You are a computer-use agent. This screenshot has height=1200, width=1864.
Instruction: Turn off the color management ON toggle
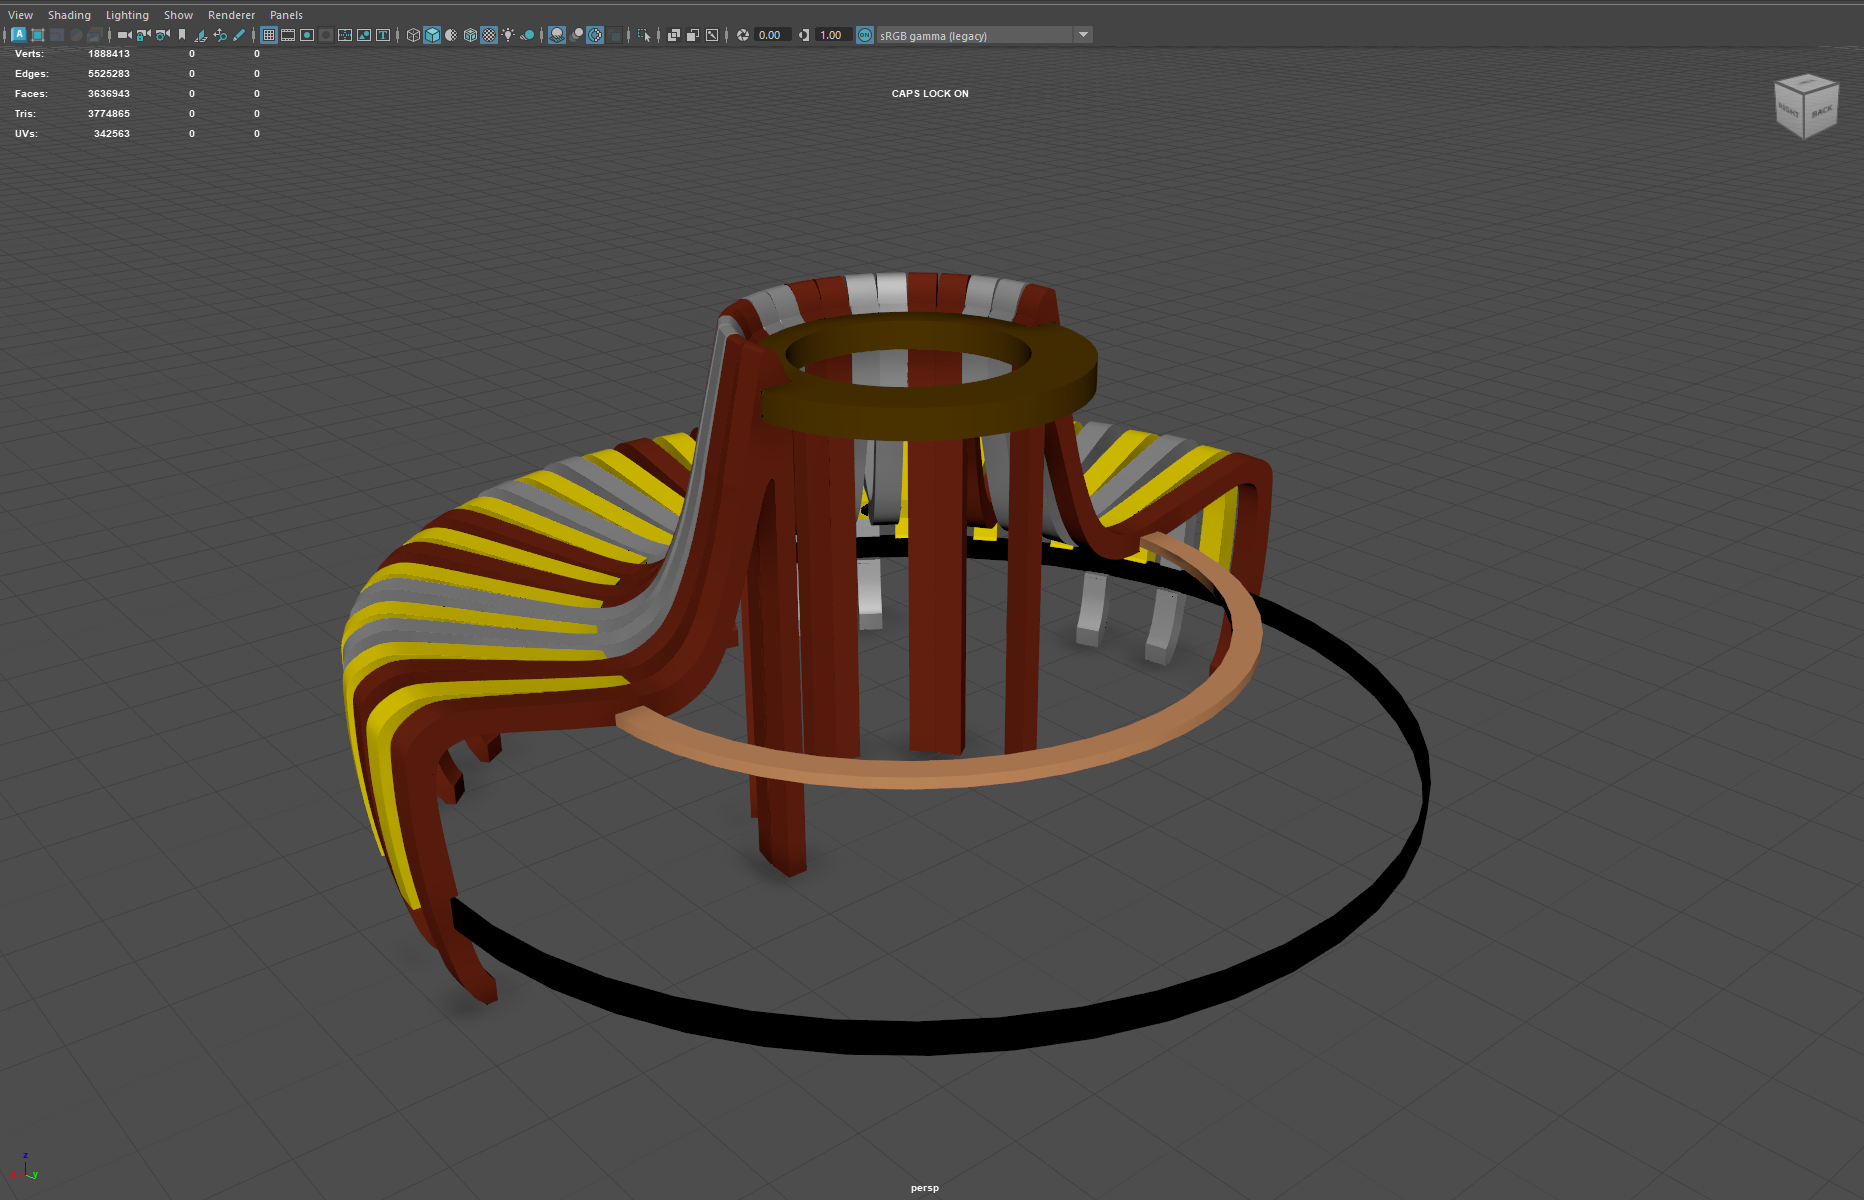864,34
